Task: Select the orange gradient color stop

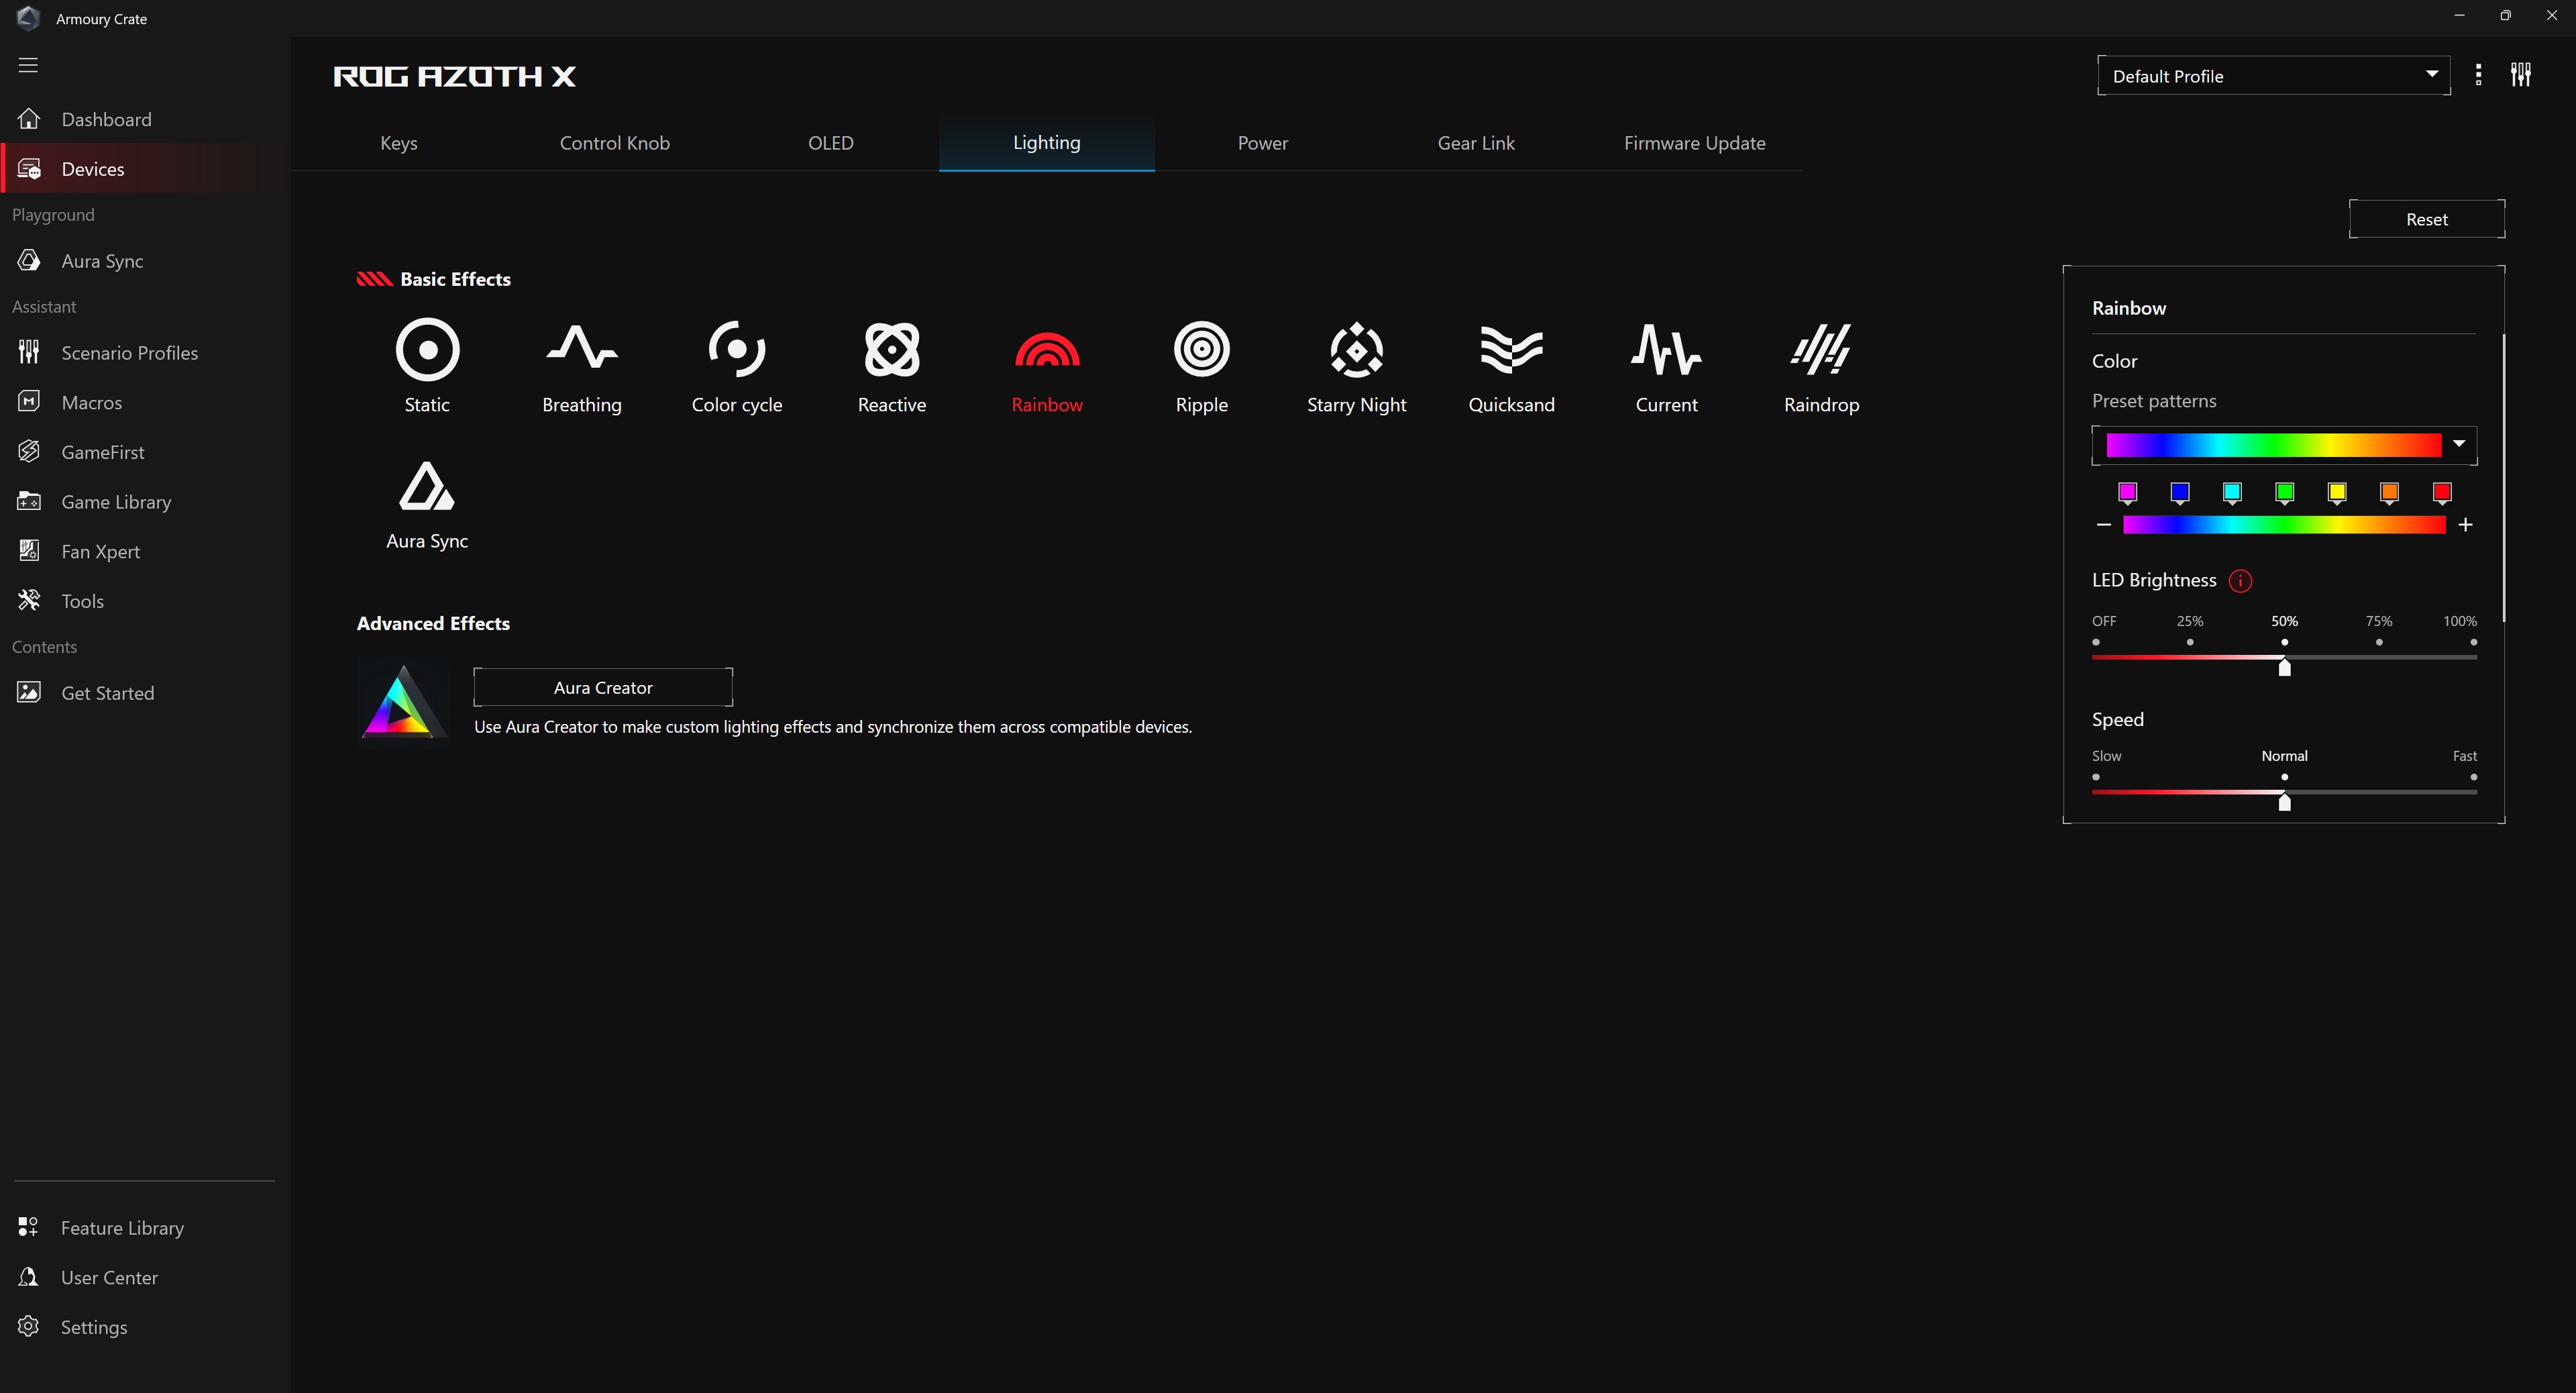Action: pyautogui.click(x=2390, y=493)
